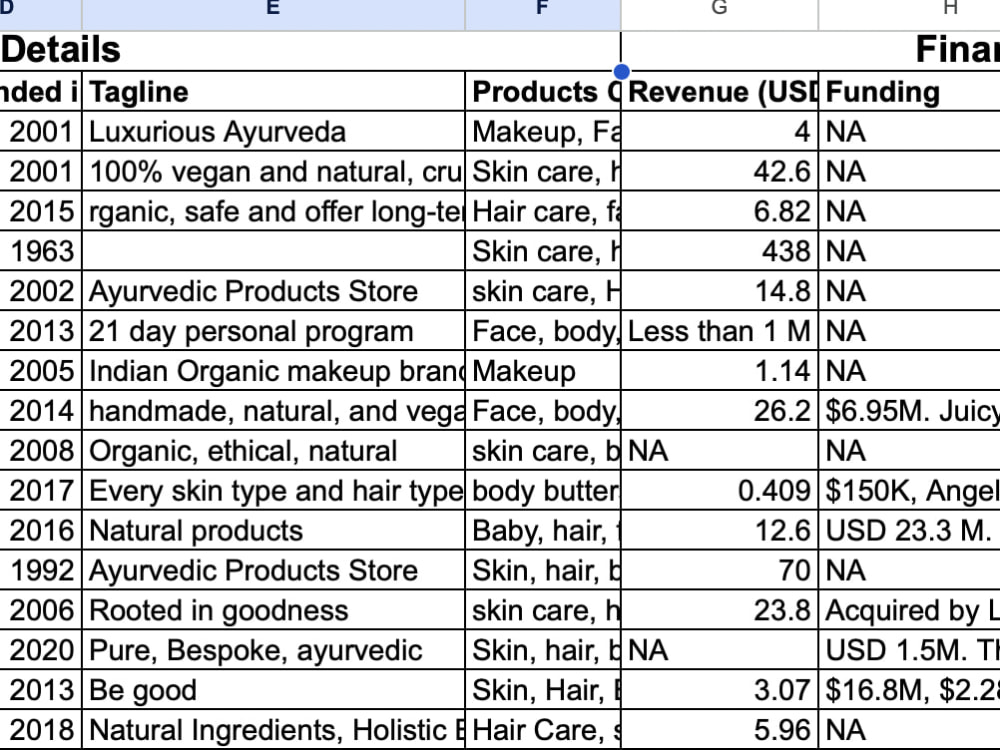Screen dimensions: 1000x750
Task: Click the Tagline header cell
Action: pos(274,91)
